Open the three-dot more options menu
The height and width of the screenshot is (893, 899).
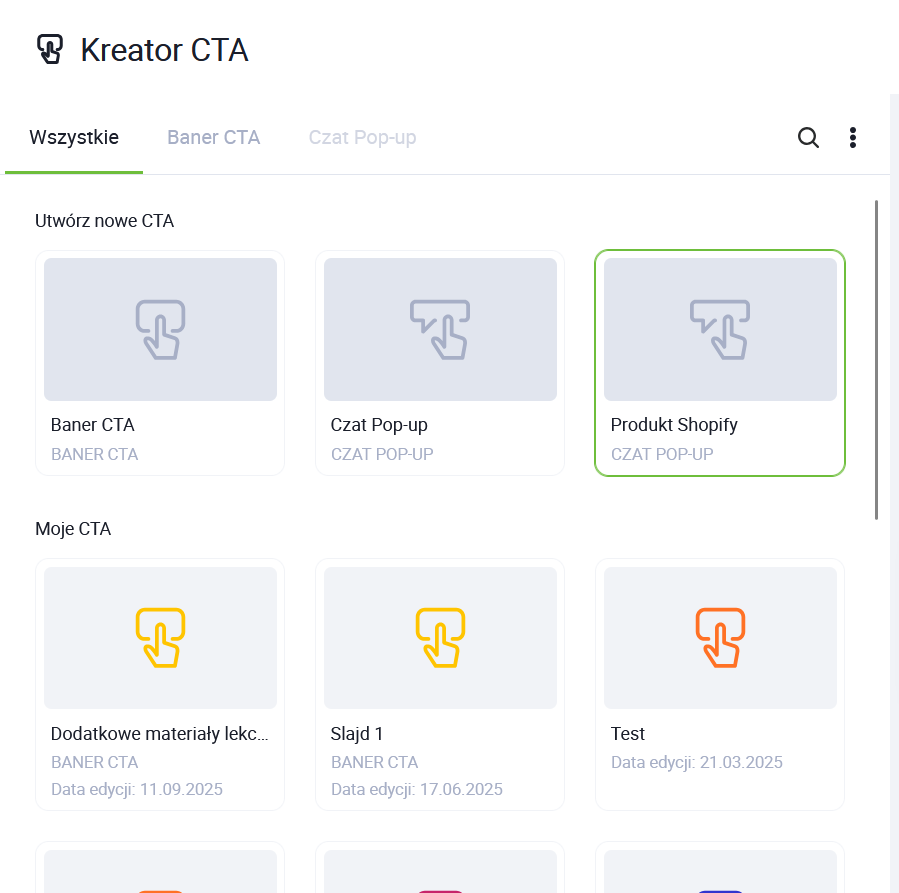click(x=852, y=138)
